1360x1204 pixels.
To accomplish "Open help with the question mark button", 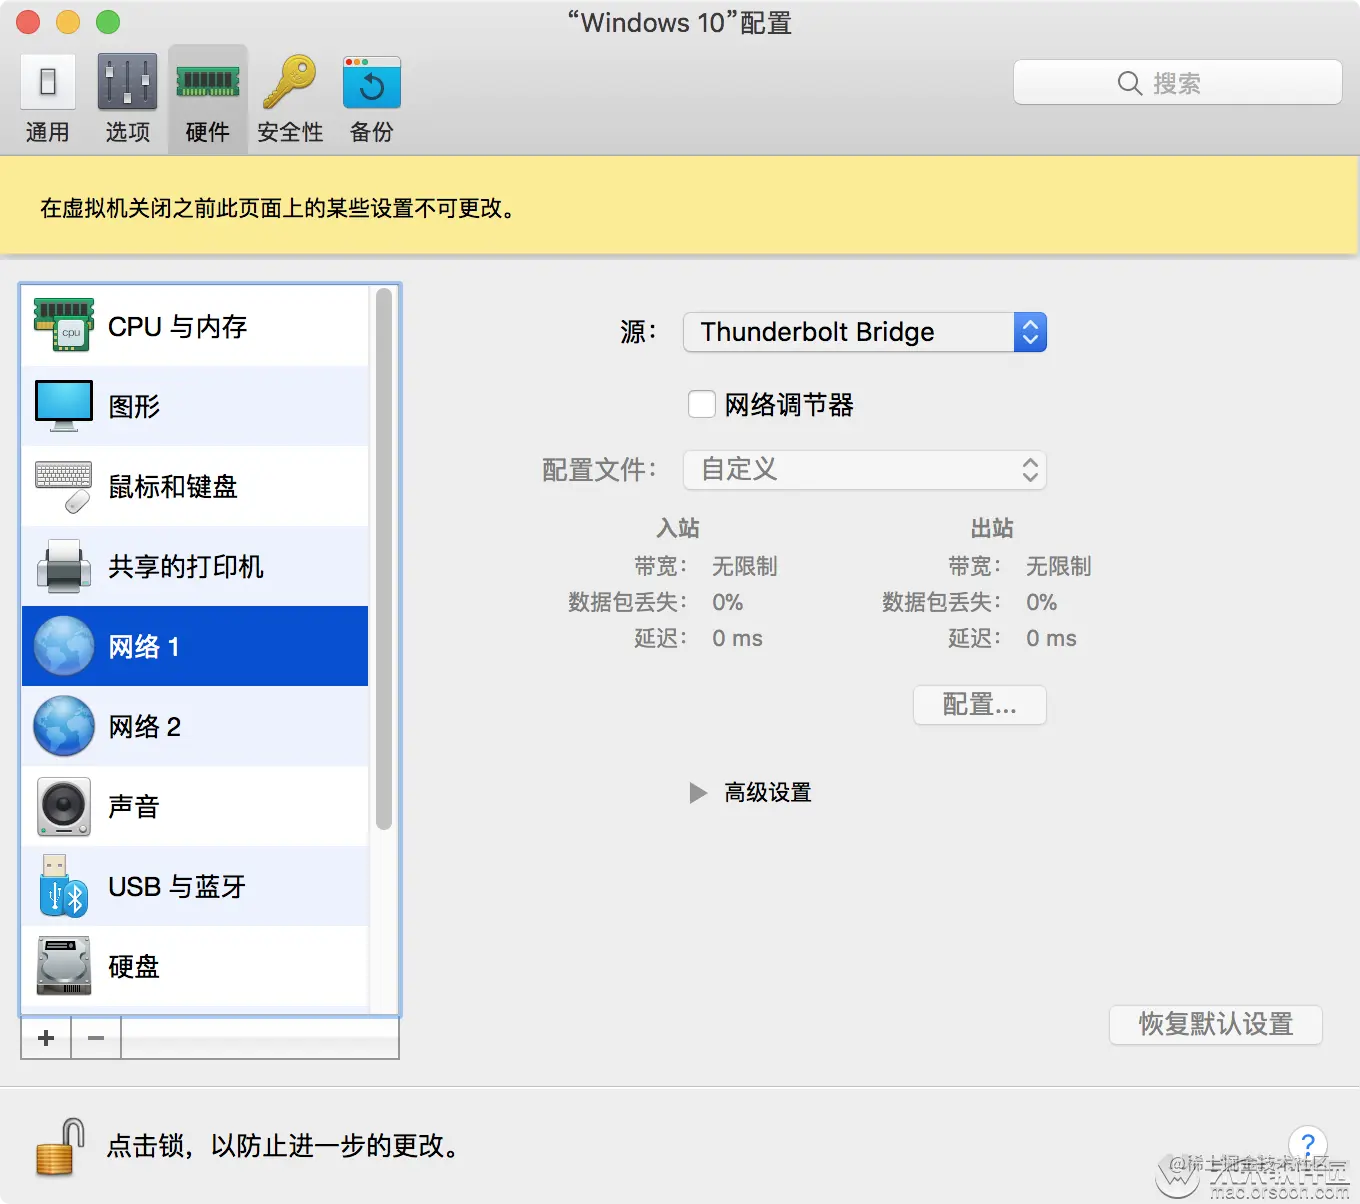I will pos(1307,1145).
